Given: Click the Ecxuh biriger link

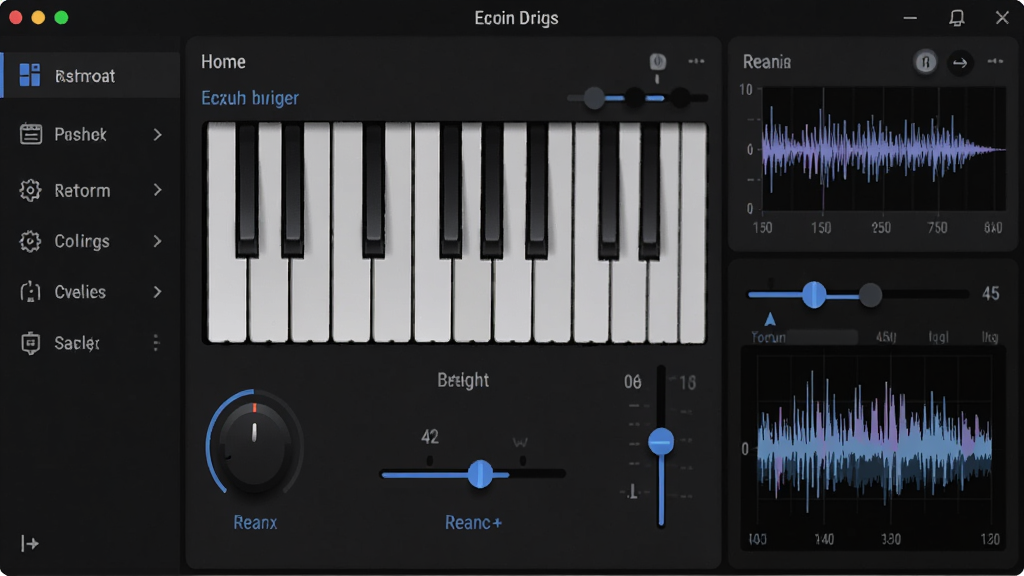Looking at the screenshot, I should pyautogui.click(x=249, y=98).
